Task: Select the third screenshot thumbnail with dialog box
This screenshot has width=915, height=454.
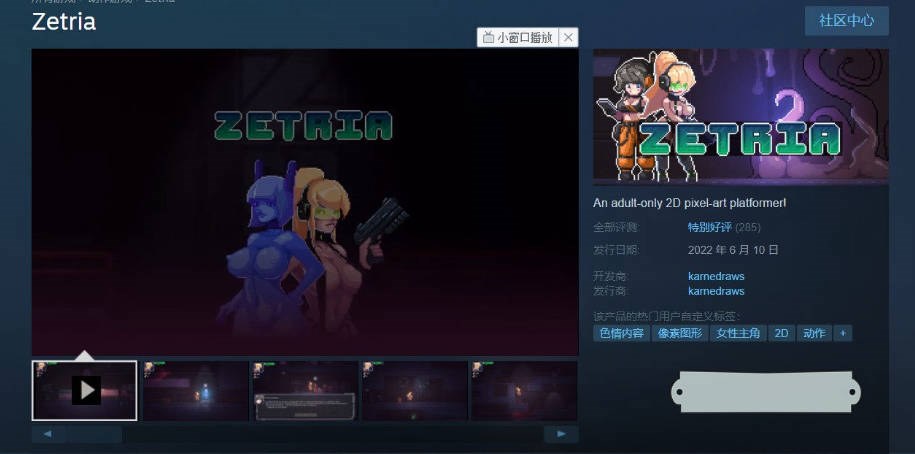Action: 305,390
